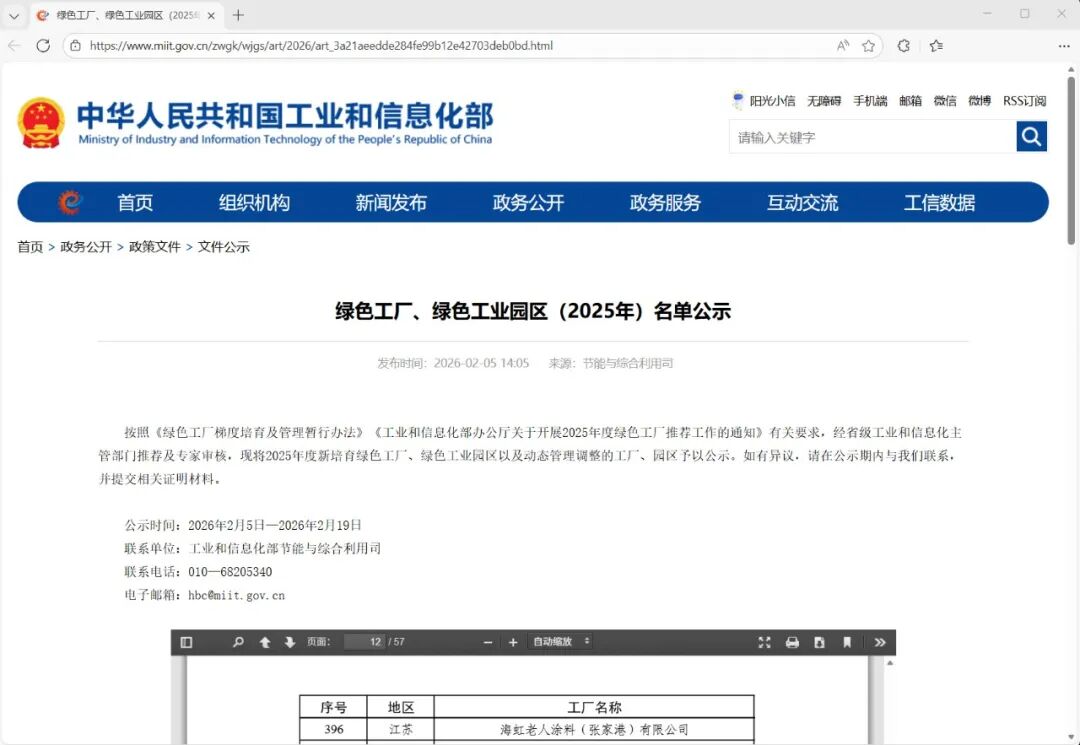Open the 工信数据 navigation menu
This screenshot has height=745, width=1080.
[939, 203]
